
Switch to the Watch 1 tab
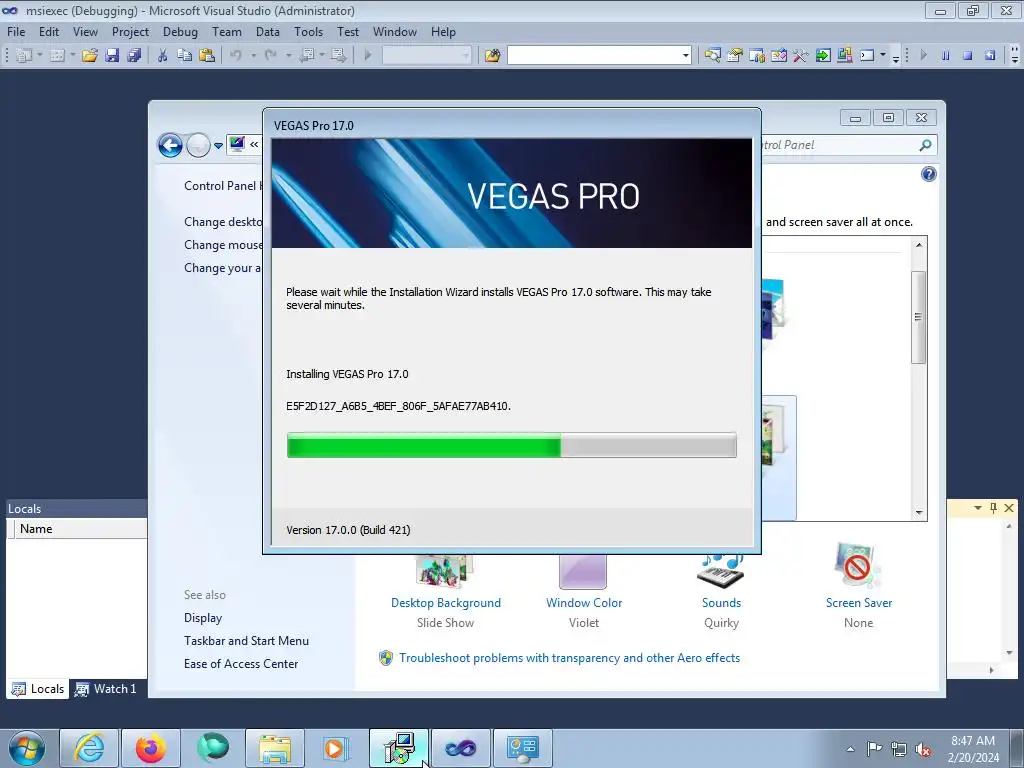pos(106,689)
